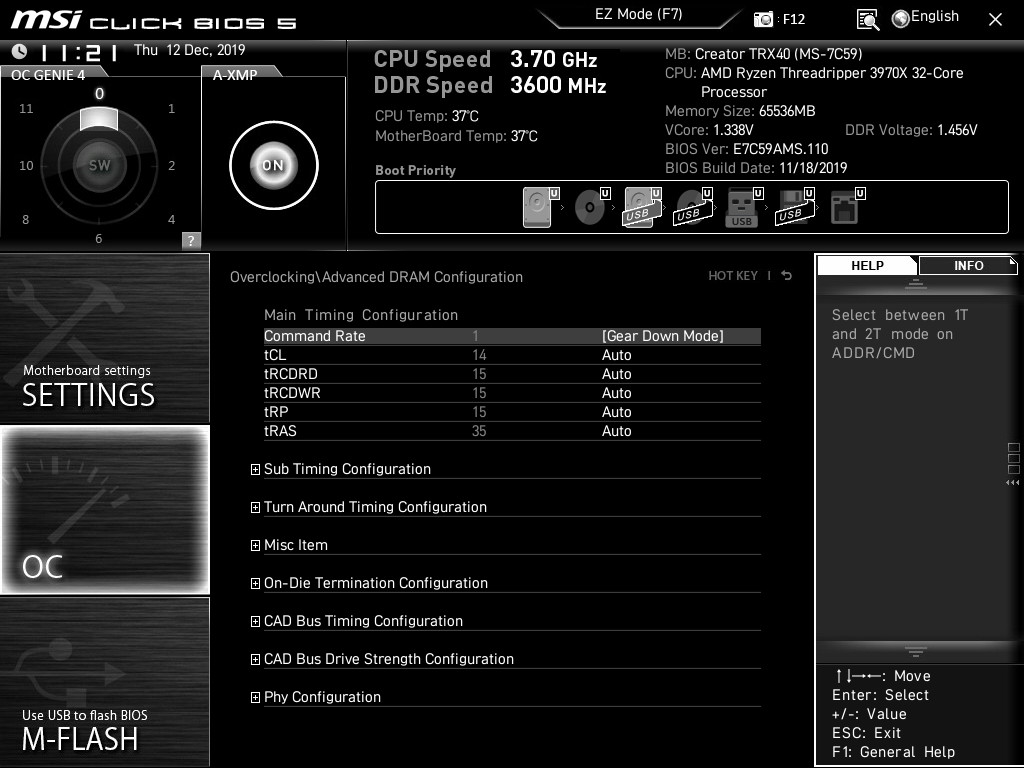The height and width of the screenshot is (768, 1024).
Task: Expand CAD Bus Drive Strength Configuration
Action: coord(255,660)
